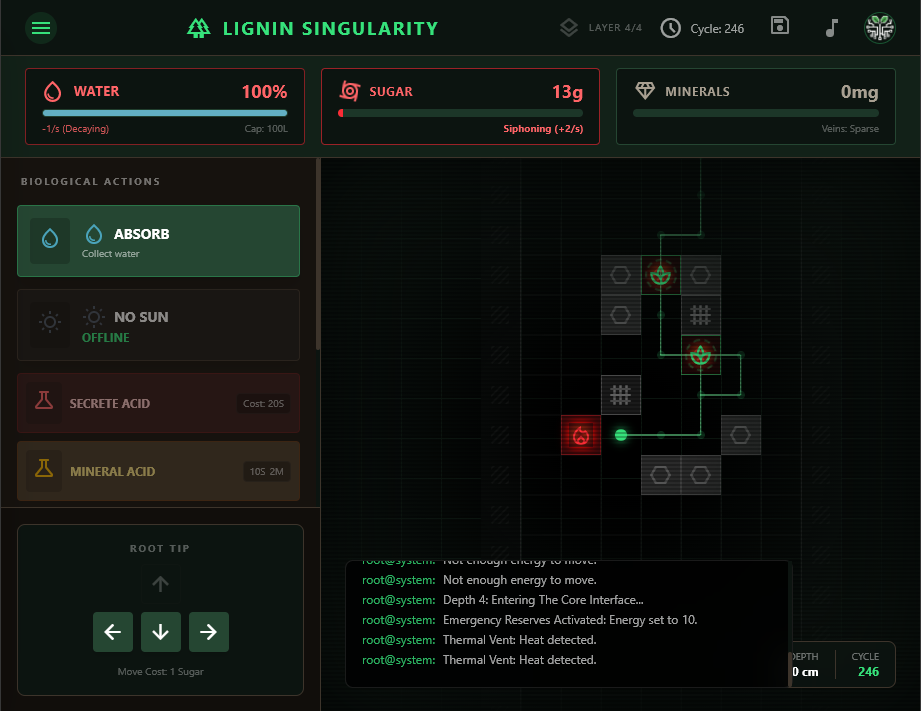Click the minerals diamond icon
The width and height of the screenshot is (921, 711).
point(645,90)
